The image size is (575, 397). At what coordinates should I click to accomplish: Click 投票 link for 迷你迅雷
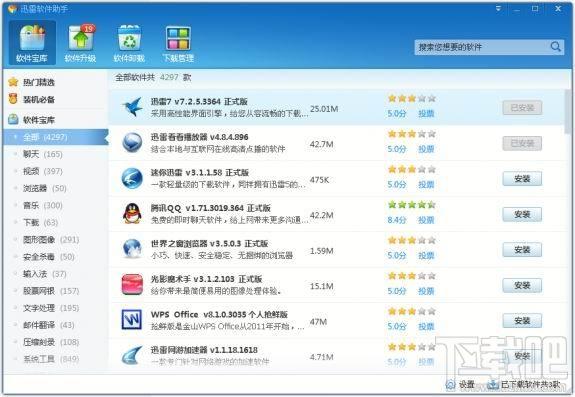coord(426,185)
